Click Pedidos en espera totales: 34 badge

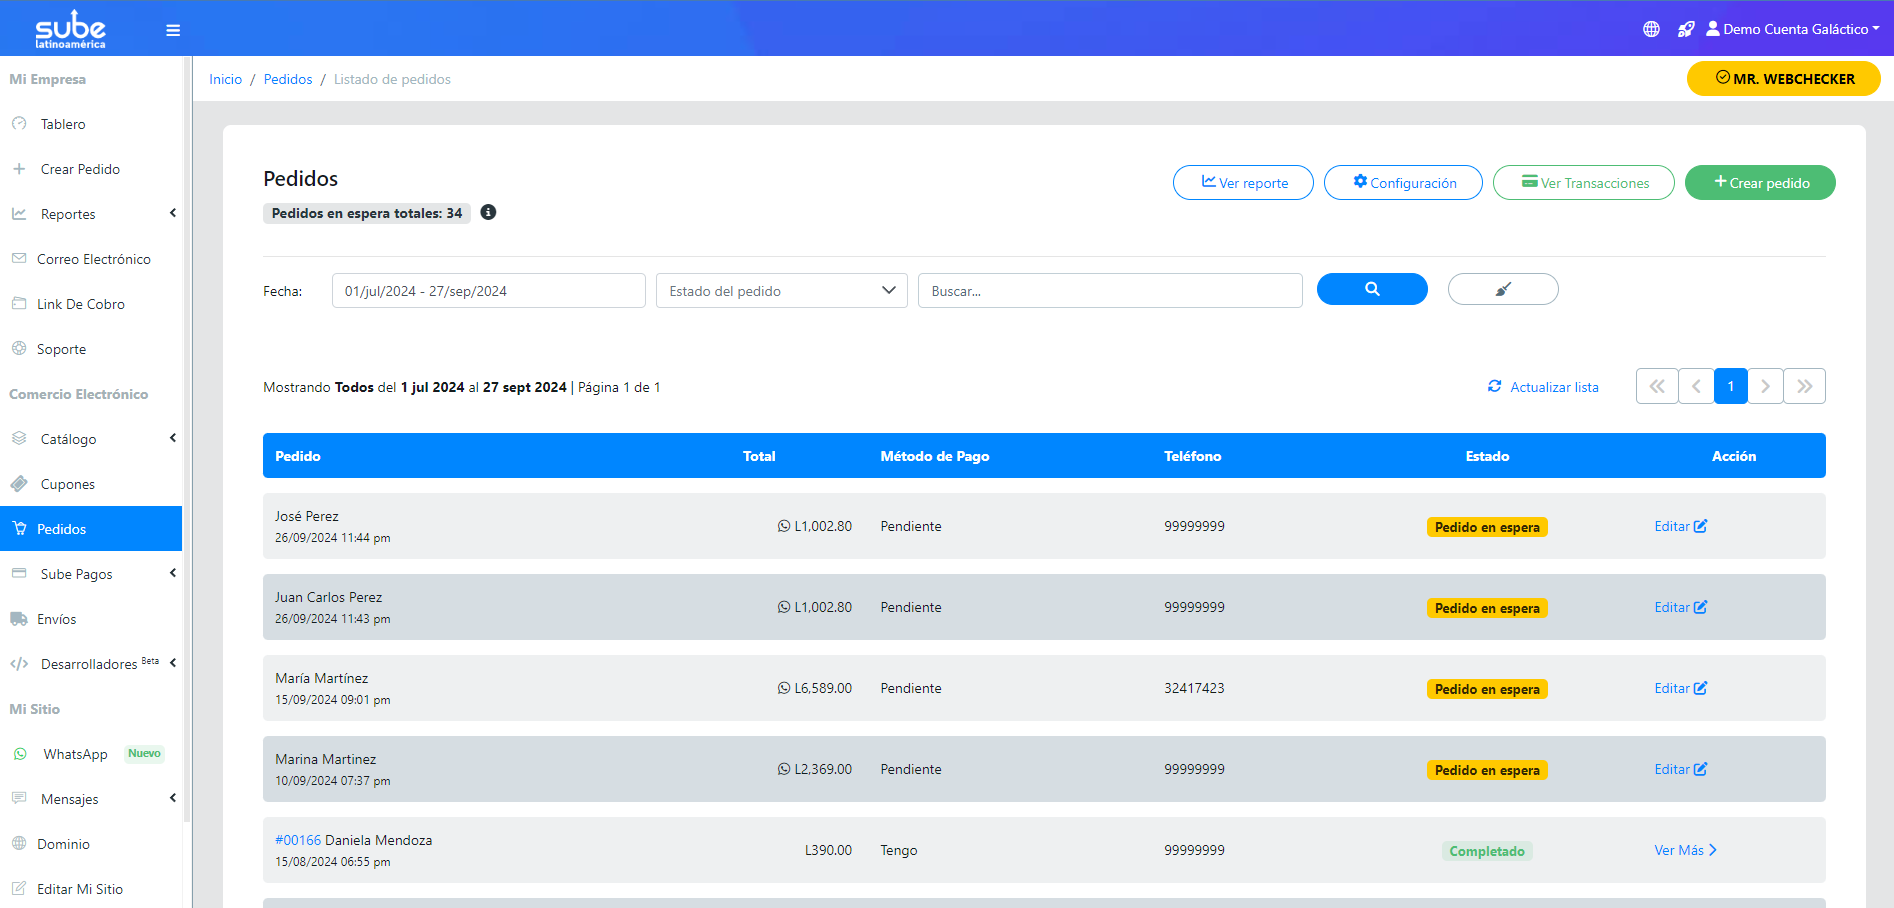tap(367, 213)
